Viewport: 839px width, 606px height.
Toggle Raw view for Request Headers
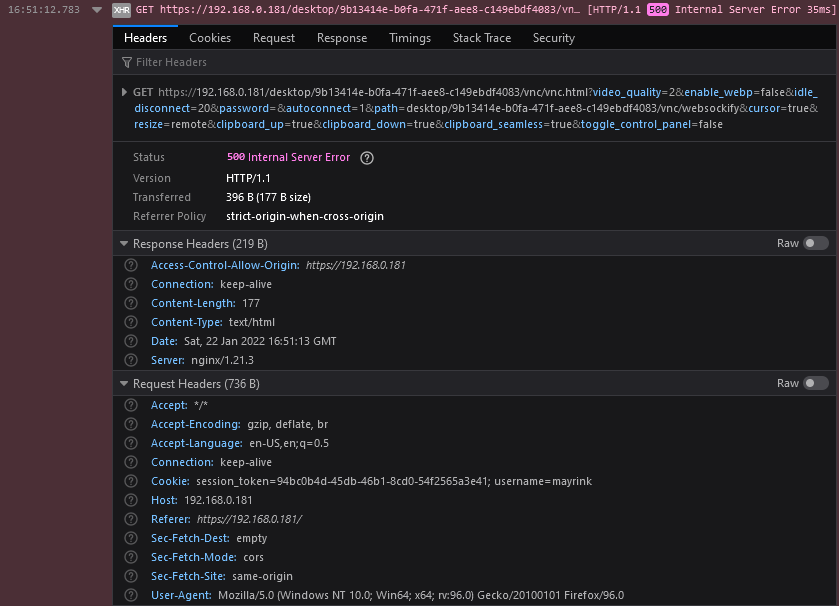point(815,383)
